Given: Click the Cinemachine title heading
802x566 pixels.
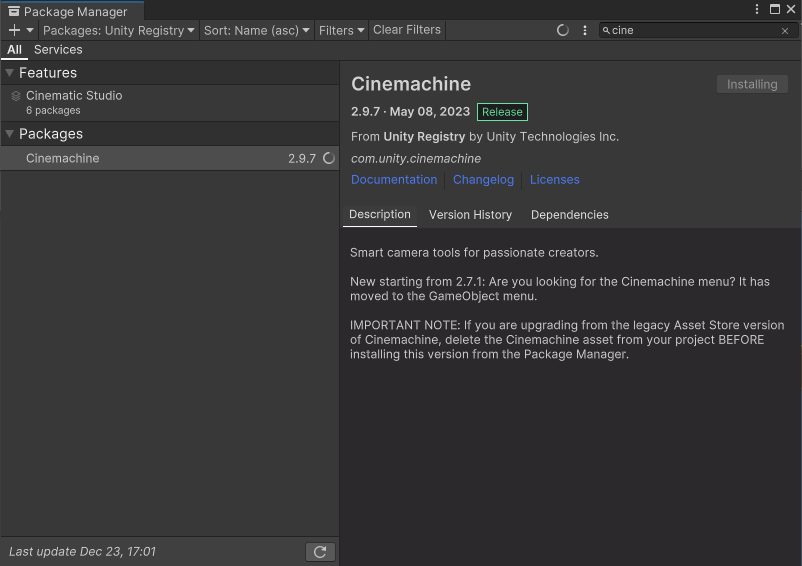Looking at the screenshot, I should click(411, 84).
